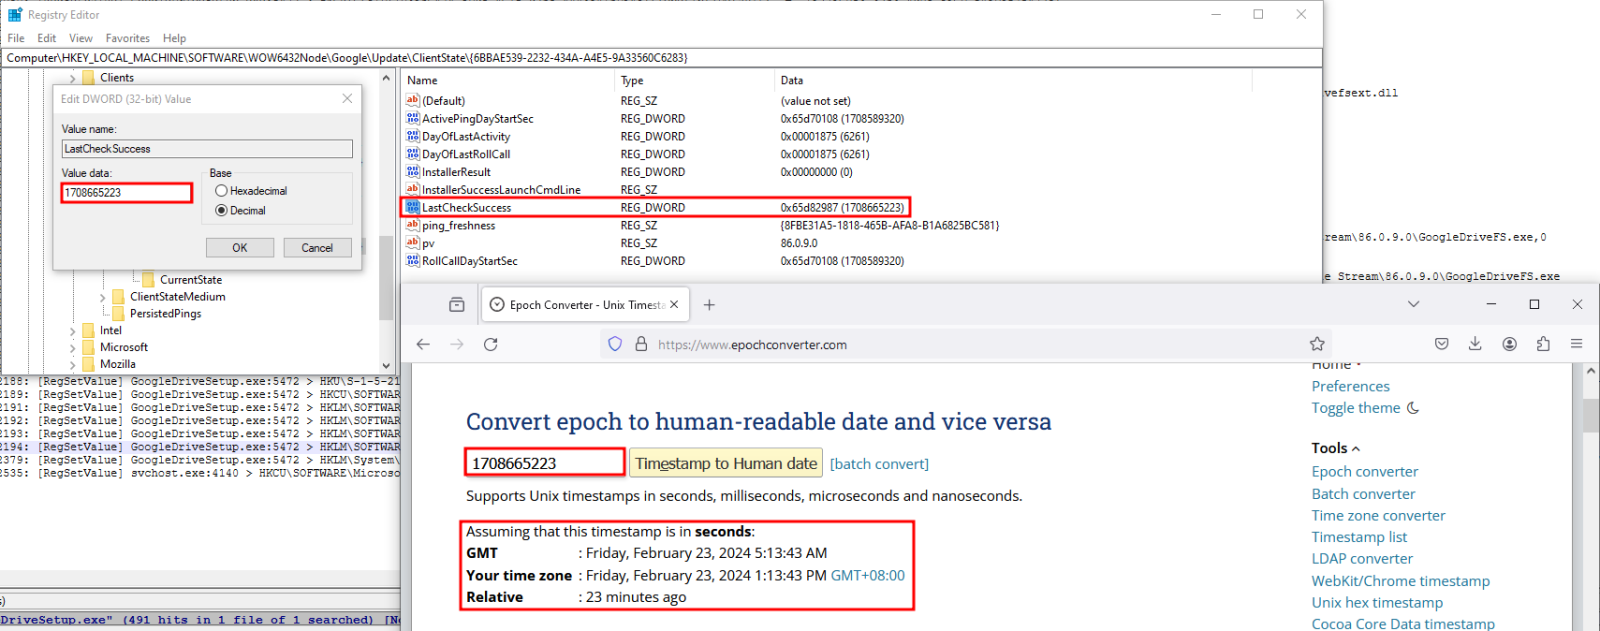Expand the Clients registry key
This screenshot has height=631, width=1600.
tap(72, 78)
